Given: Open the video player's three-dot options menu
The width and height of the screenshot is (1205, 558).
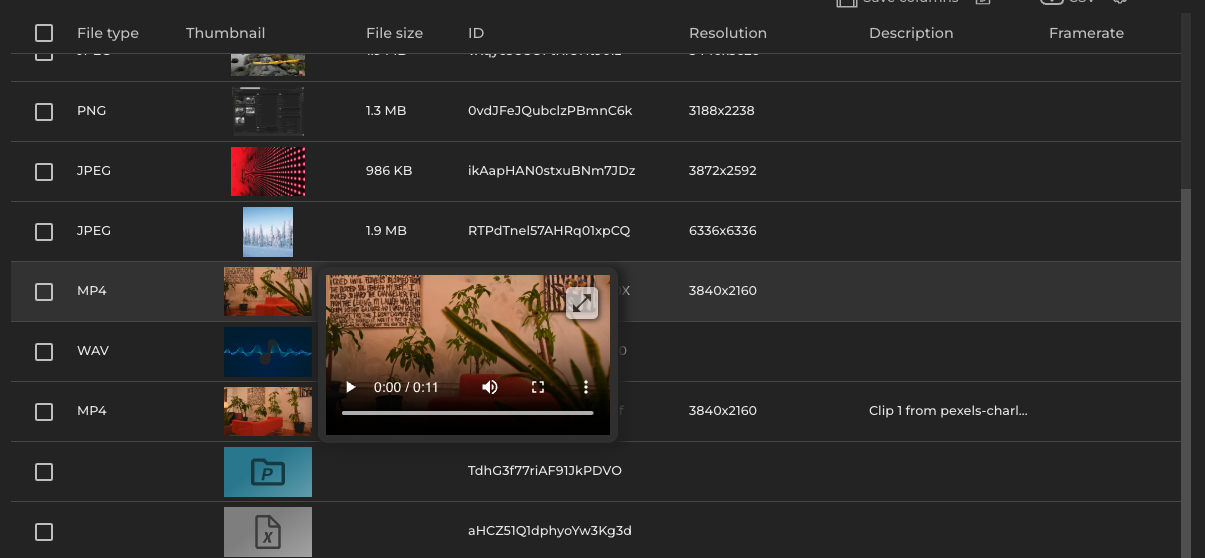Looking at the screenshot, I should pyautogui.click(x=586, y=387).
